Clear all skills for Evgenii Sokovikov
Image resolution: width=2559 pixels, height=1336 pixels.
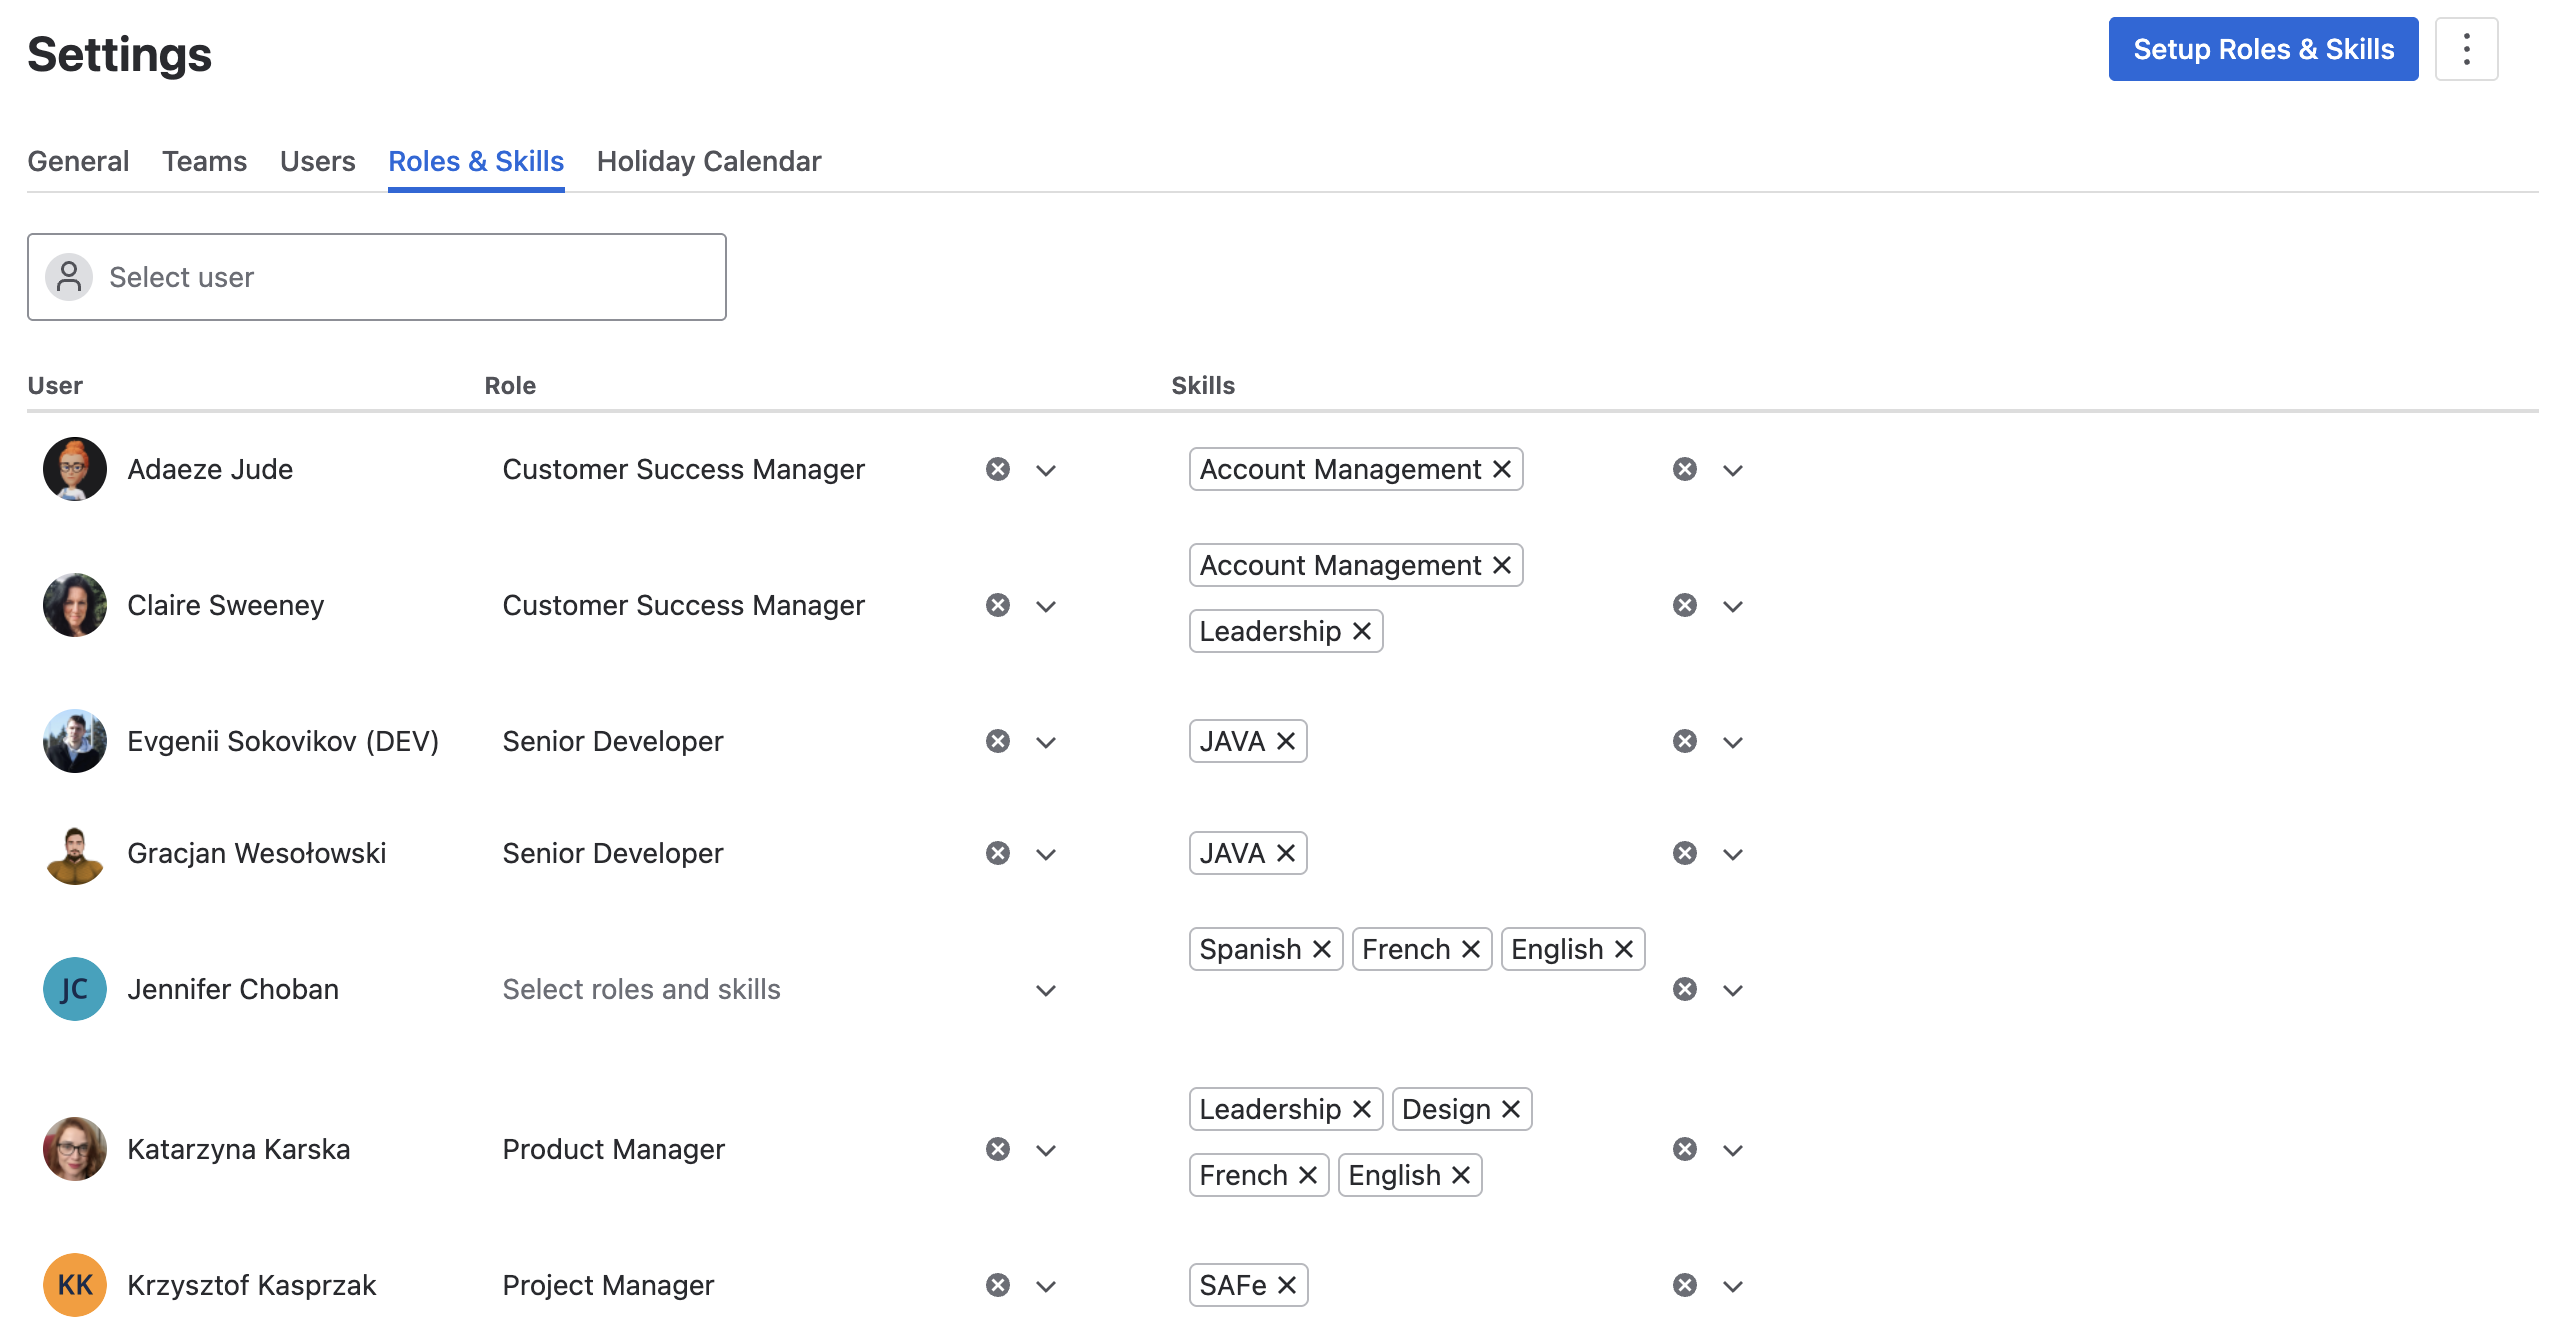tap(1684, 741)
